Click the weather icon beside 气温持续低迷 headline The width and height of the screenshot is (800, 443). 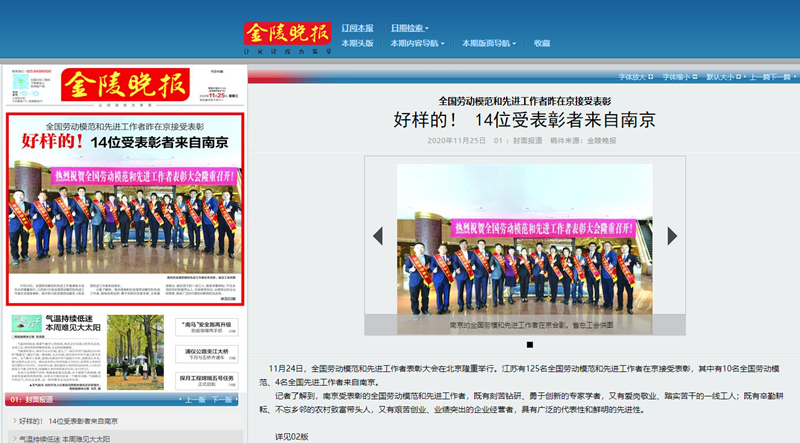pos(27,324)
